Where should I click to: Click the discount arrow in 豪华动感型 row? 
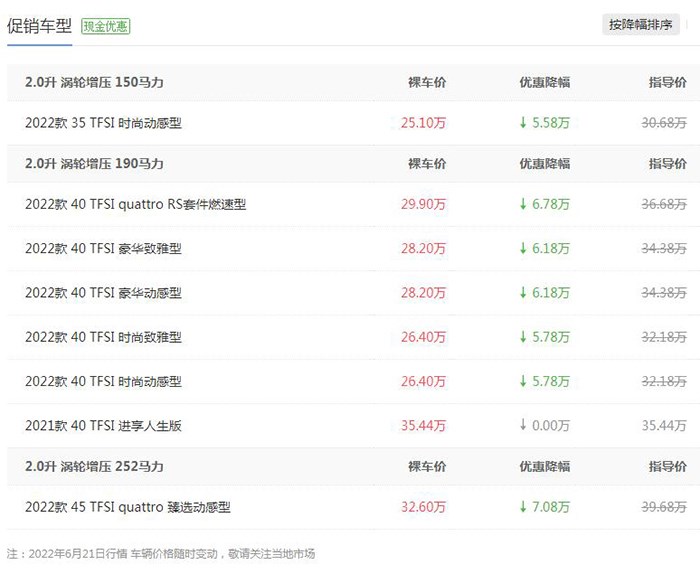click(x=522, y=293)
